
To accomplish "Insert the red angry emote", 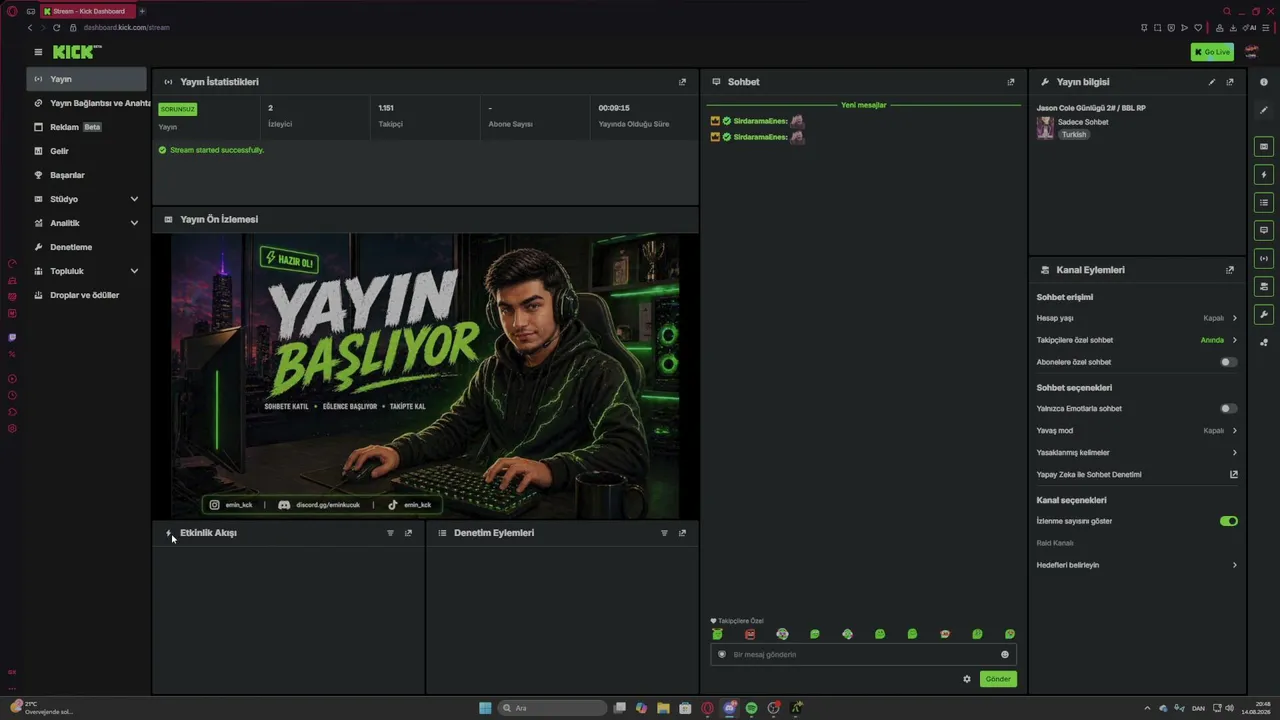I will point(749,634).
